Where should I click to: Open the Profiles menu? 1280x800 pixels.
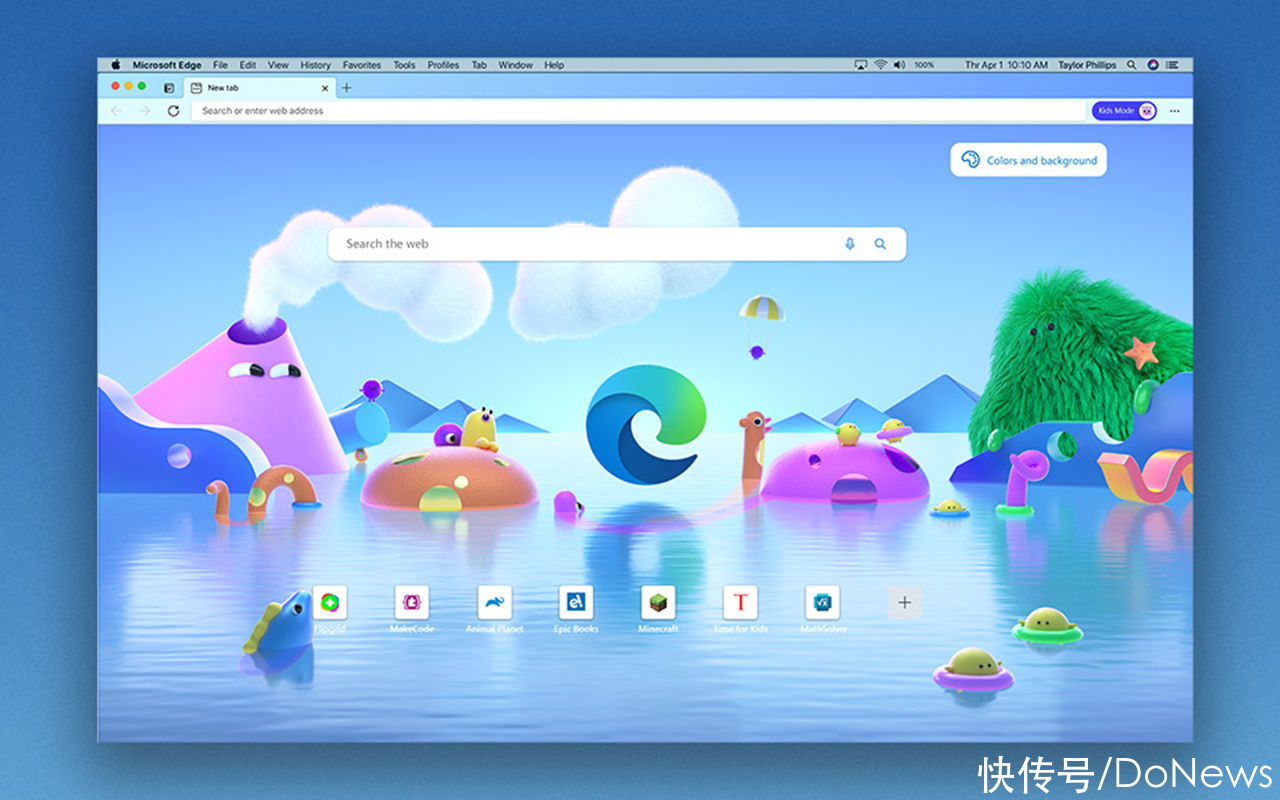443,65
